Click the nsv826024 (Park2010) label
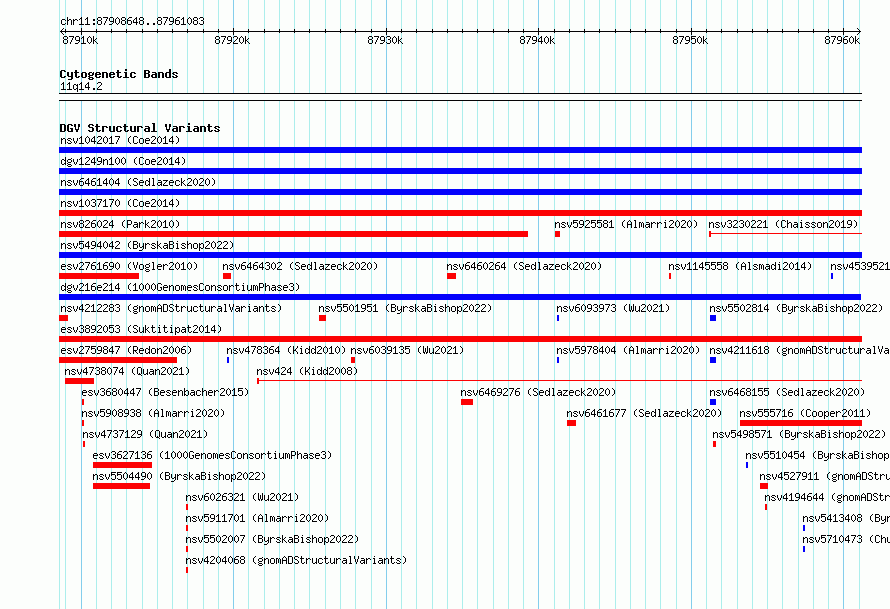This screenshot has height=609, width=890. tap(120, 224)
